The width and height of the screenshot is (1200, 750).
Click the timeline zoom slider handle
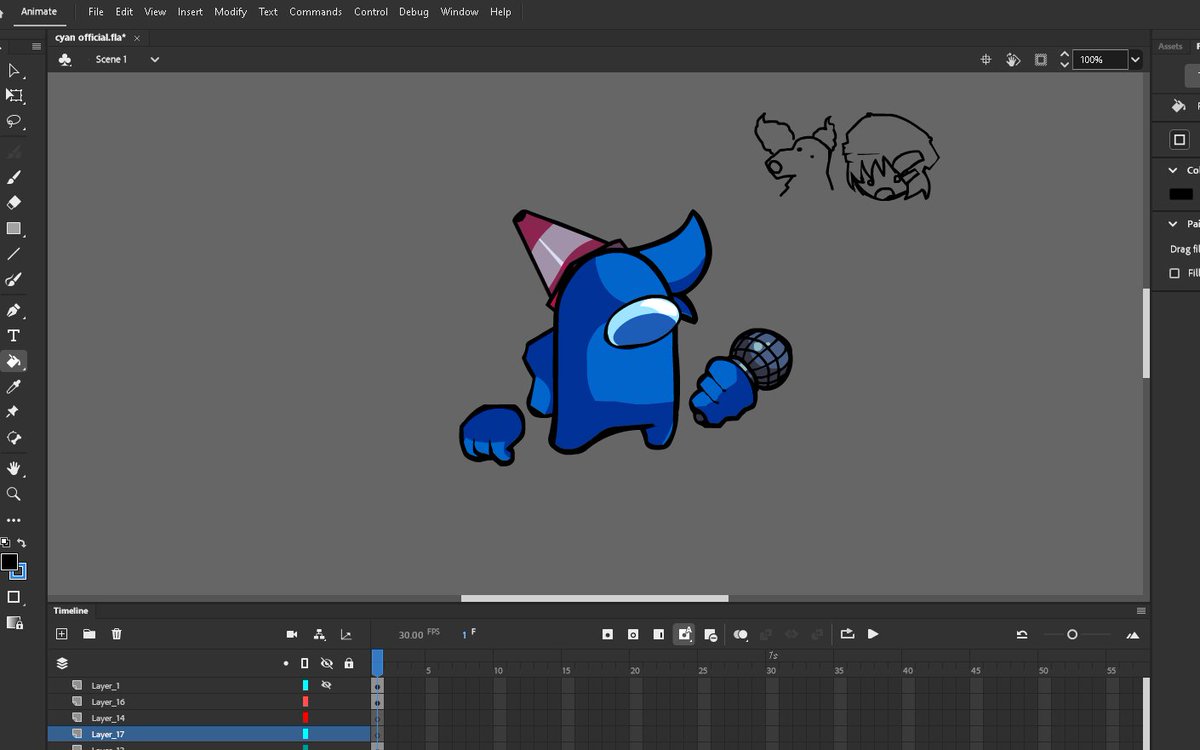(1072, 634)
